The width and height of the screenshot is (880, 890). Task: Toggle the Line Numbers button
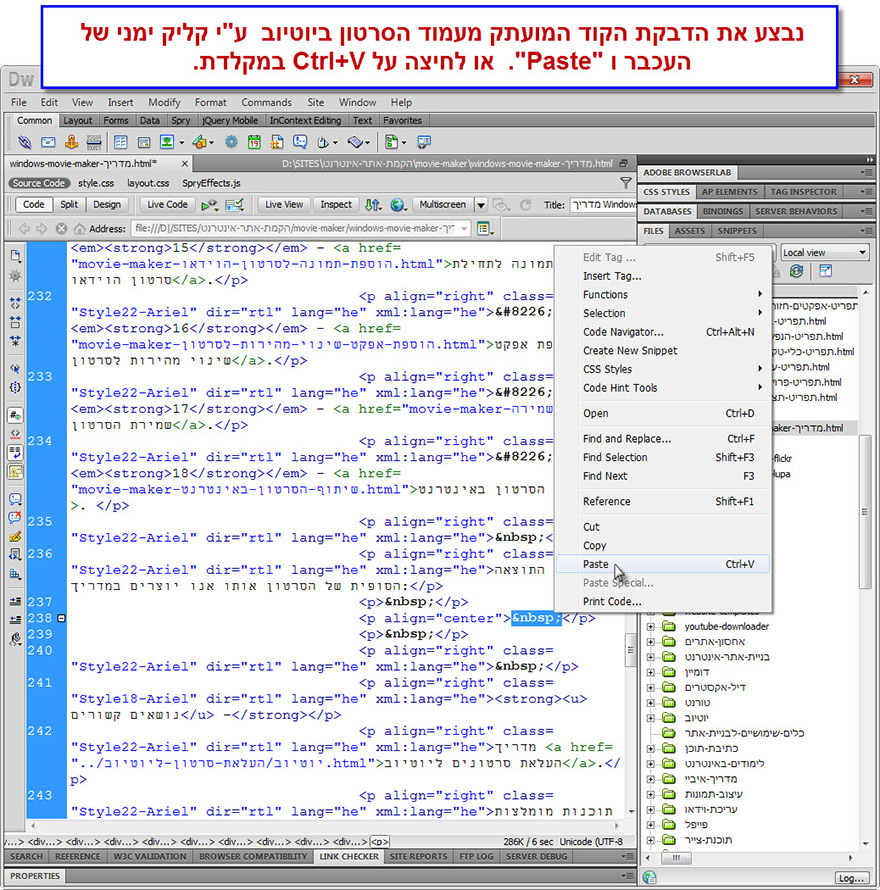[15, 415]
